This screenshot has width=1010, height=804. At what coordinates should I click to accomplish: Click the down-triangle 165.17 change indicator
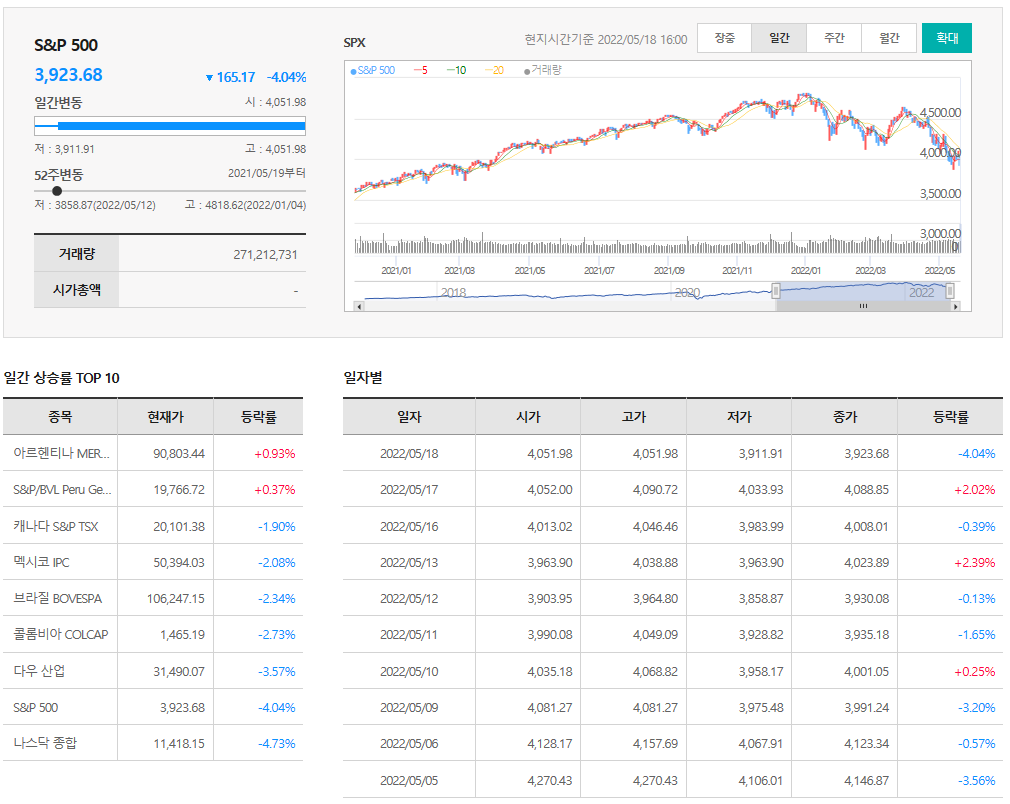click(231, 77)
